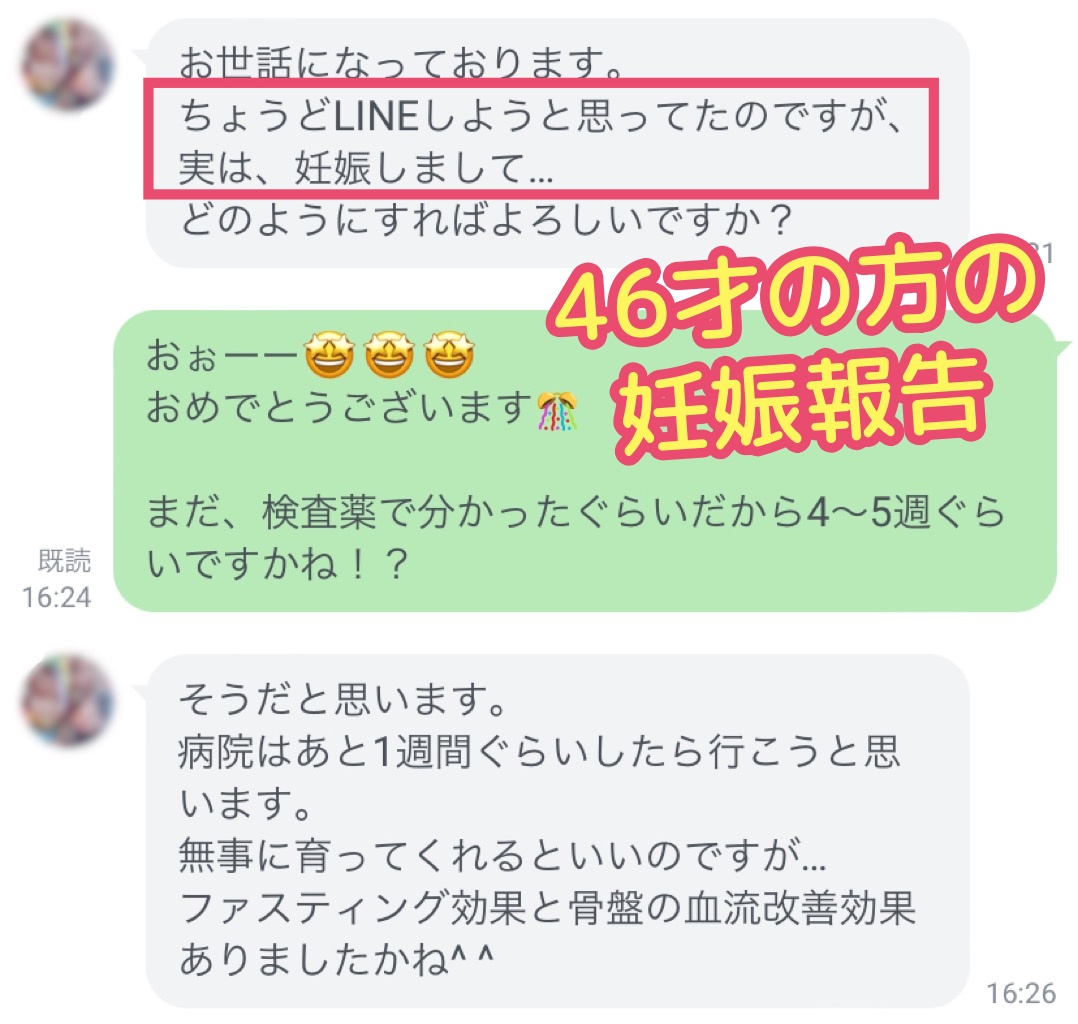Image resolution: width=1078 pixels, height=1024 pixels.
Task: Click the first star-eyes emoji
Action: point(329,355)
